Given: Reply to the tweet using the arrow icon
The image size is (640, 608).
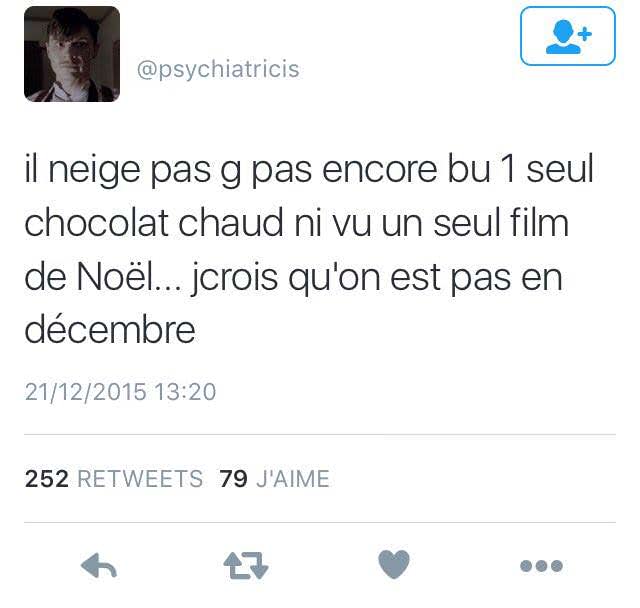Looking at the screenshot, I should [99, 566].
